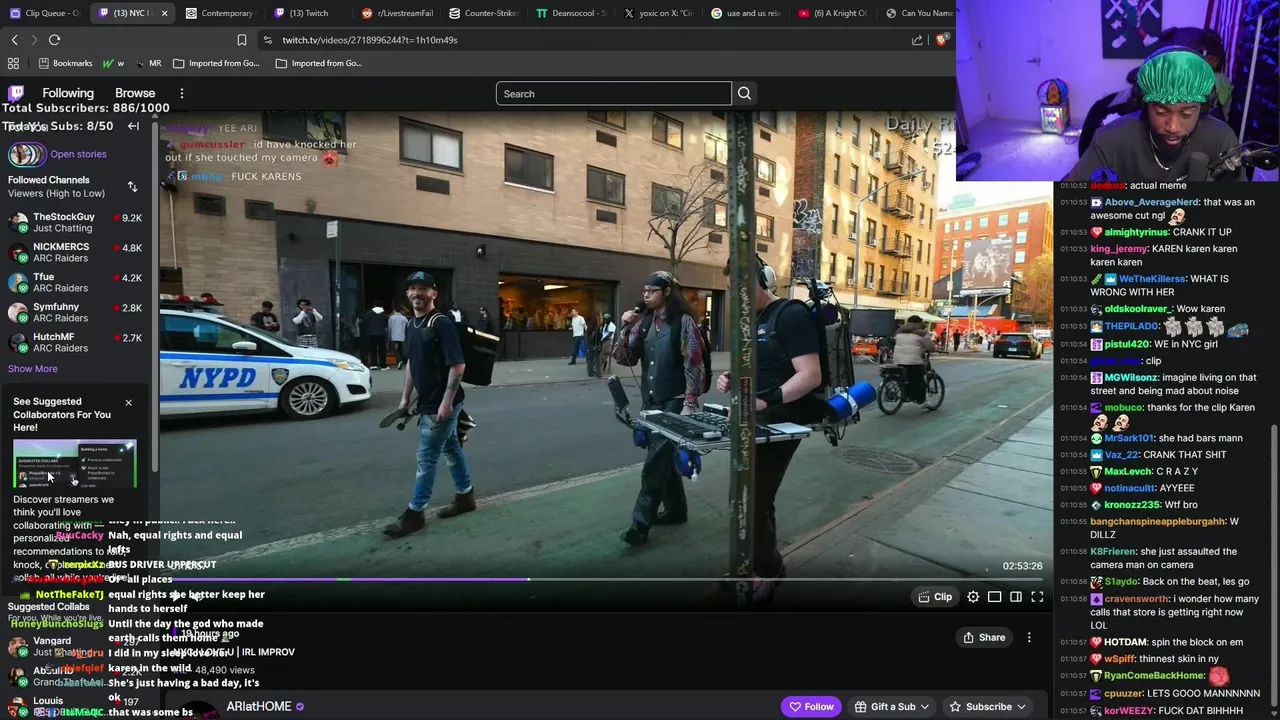This screenshot has height=720, width=1280.
Task: Enter fullscreen on the video player
Action: (1037, 597)
